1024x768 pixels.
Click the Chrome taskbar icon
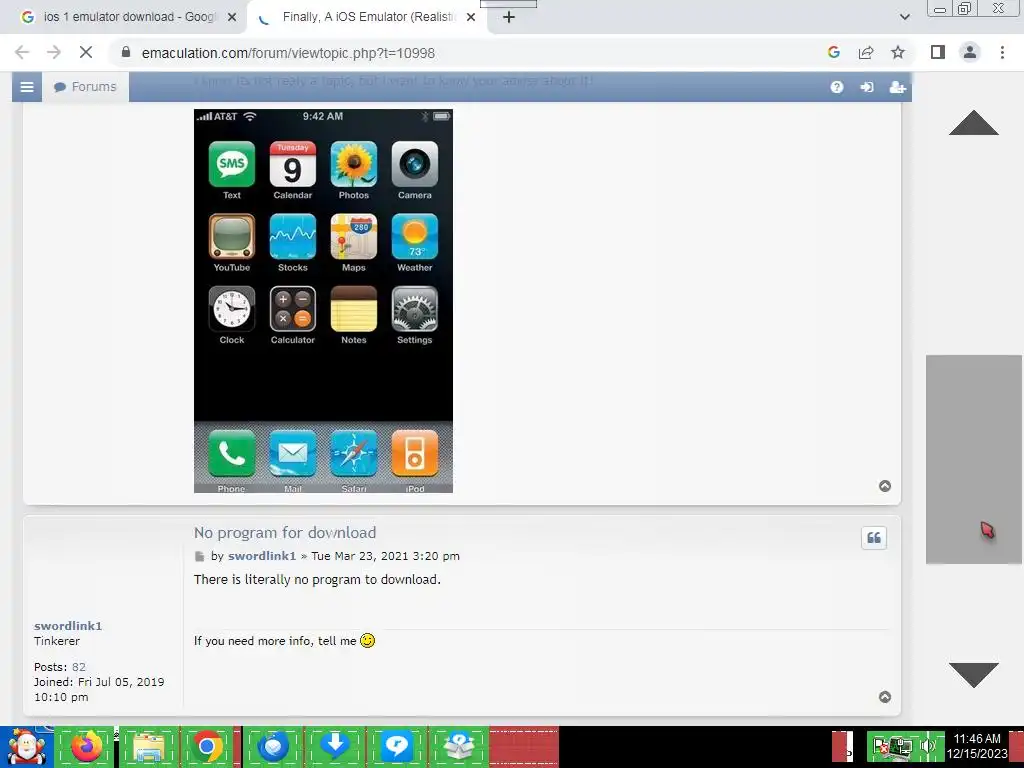click(208, 746)
